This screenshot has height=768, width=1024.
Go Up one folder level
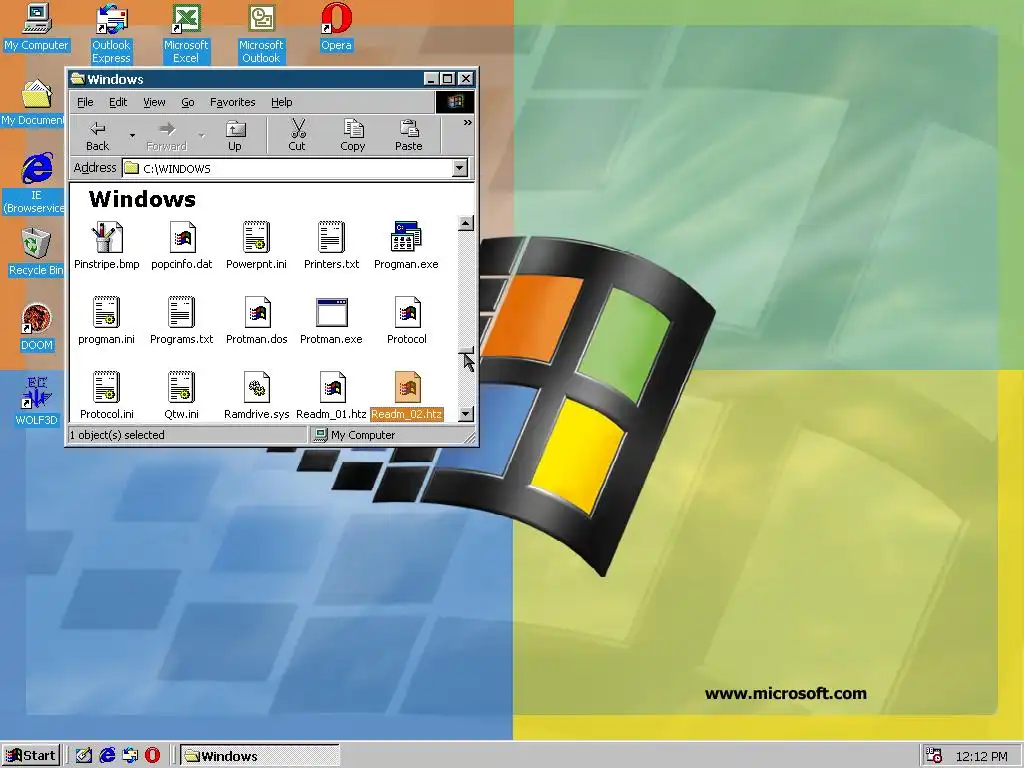(234, 136)
